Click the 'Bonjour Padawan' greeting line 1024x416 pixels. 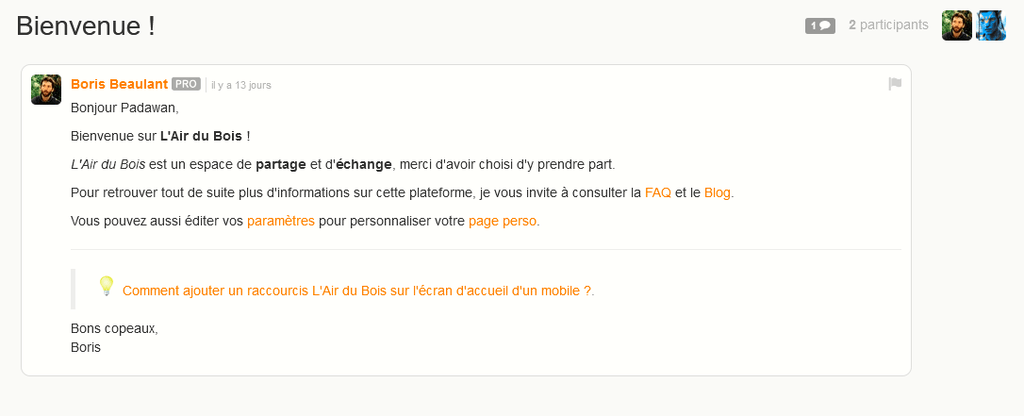(x=124, y=108)
